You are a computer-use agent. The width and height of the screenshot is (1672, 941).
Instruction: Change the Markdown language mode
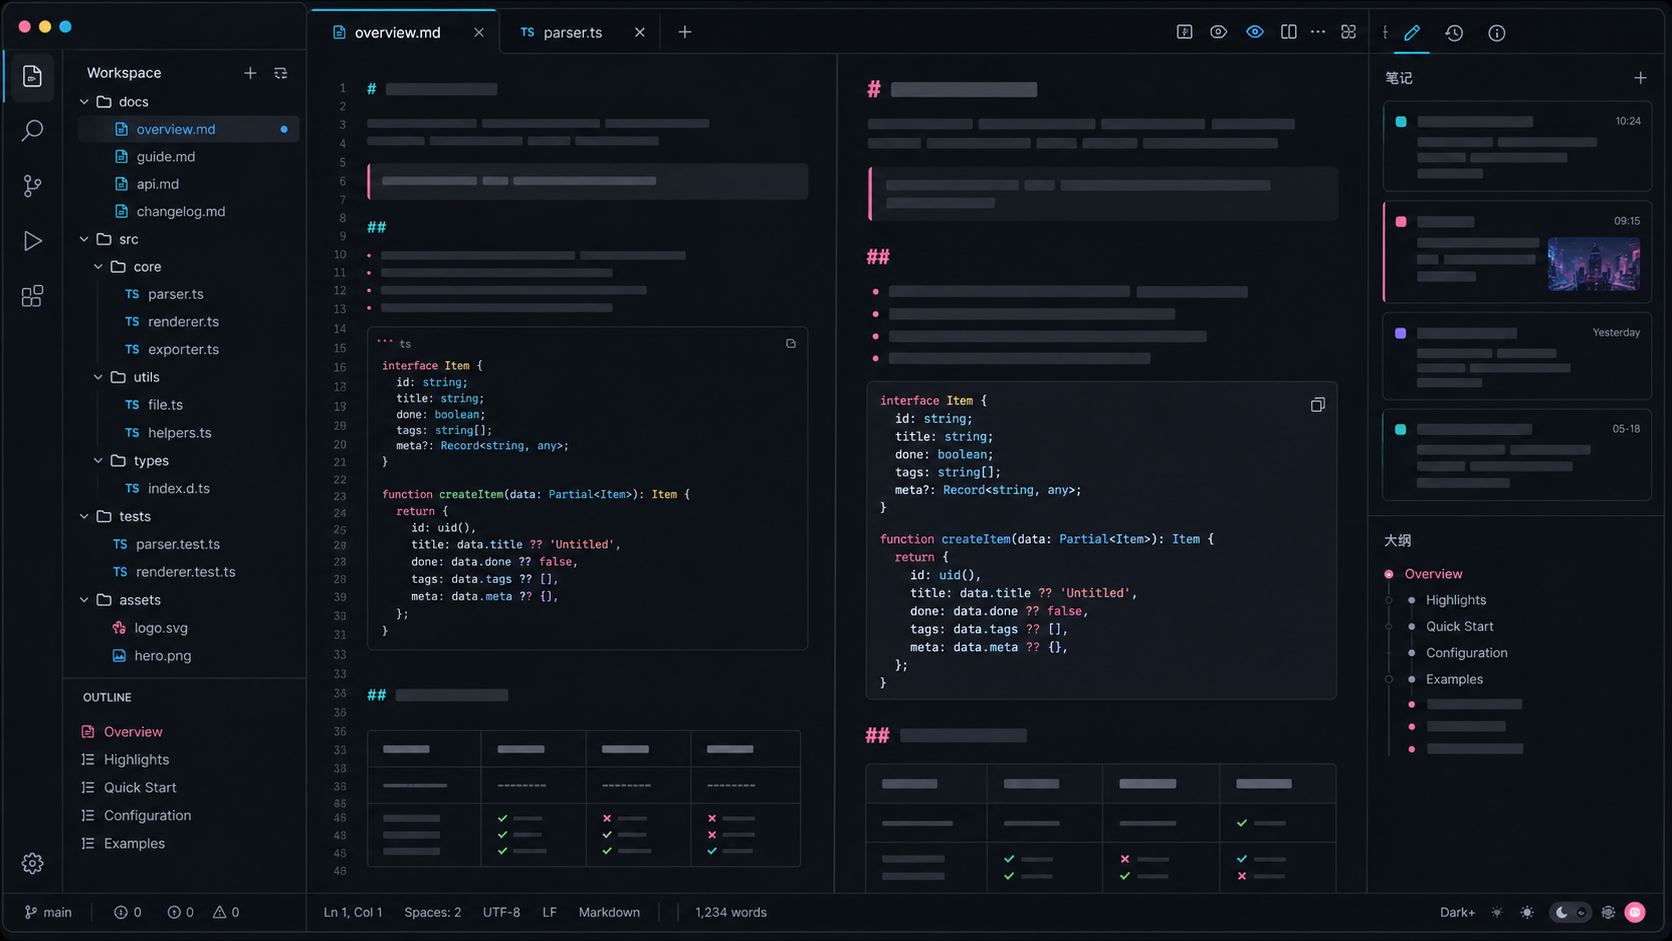(609, 912)
